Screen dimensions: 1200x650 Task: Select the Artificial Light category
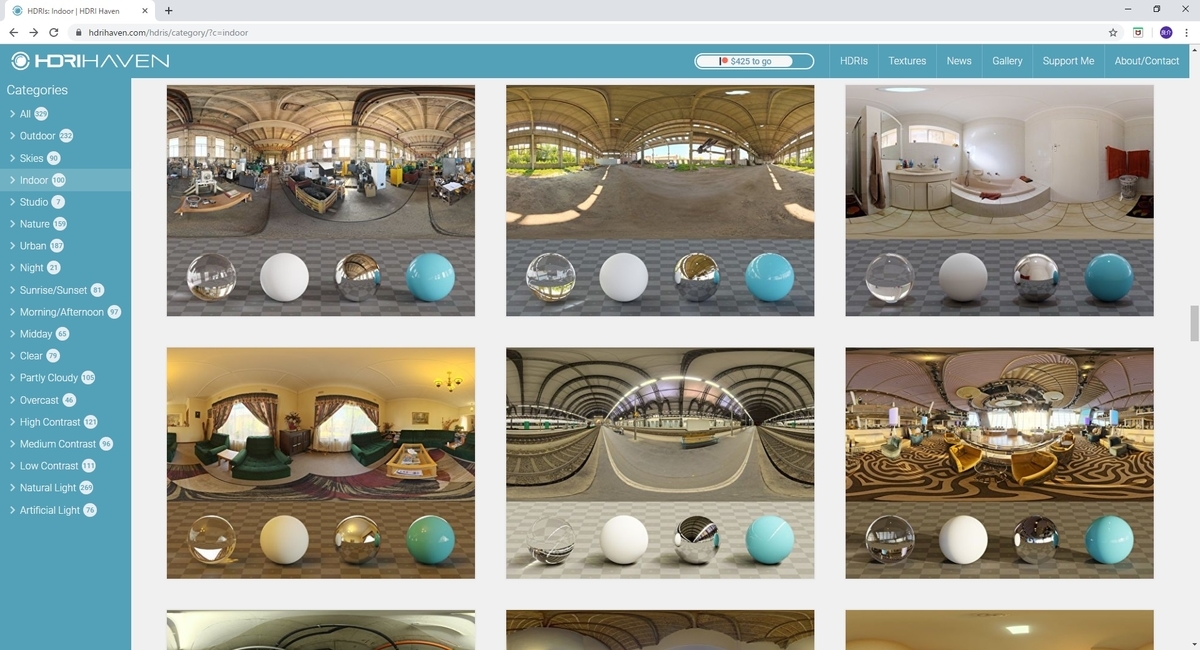click(x=65, y=510)
